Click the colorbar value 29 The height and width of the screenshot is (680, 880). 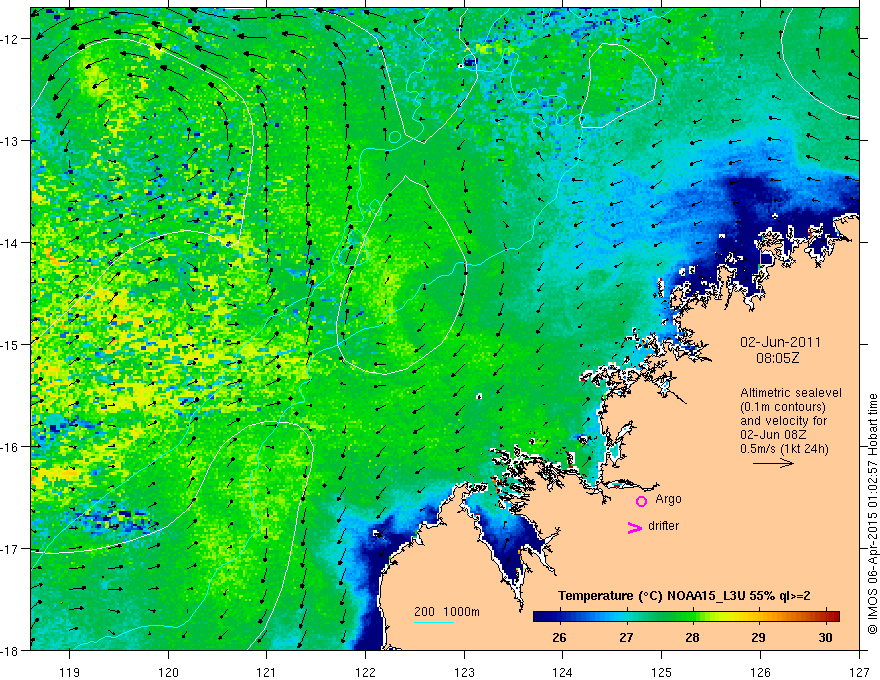click(x=758, y=637)
